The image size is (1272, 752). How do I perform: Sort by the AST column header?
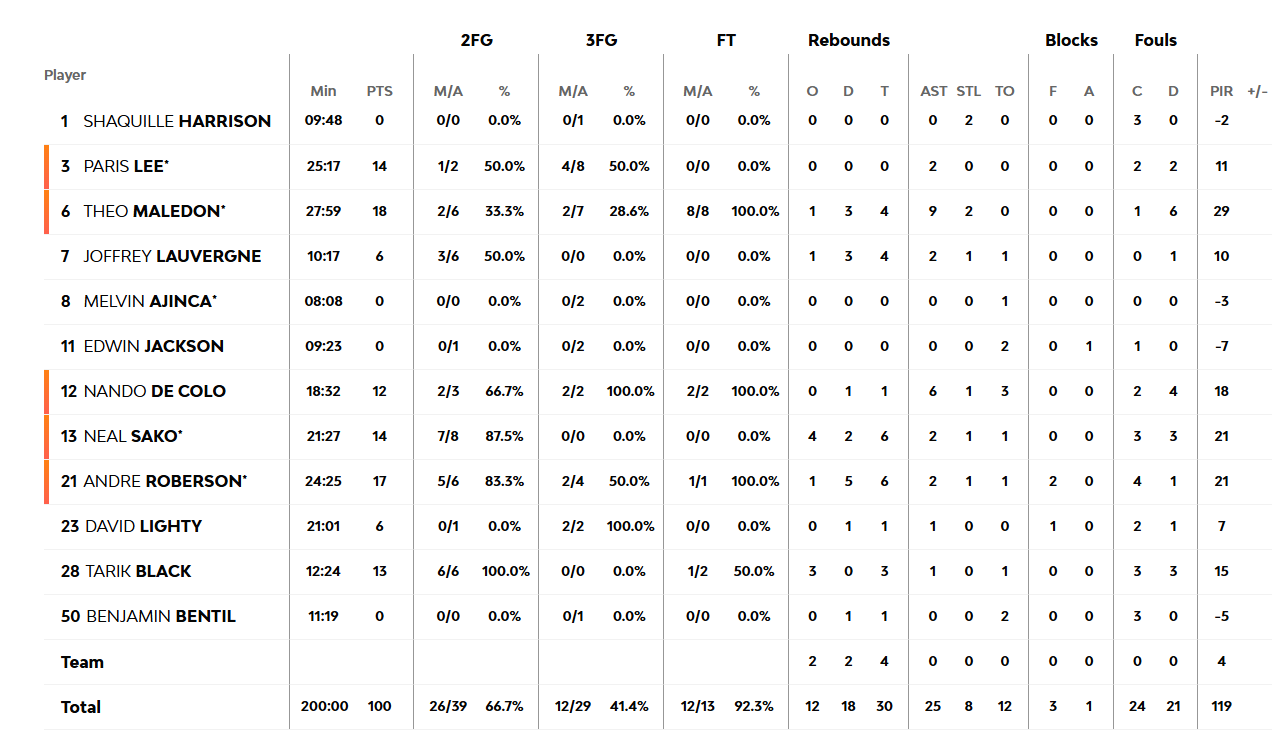934,91
